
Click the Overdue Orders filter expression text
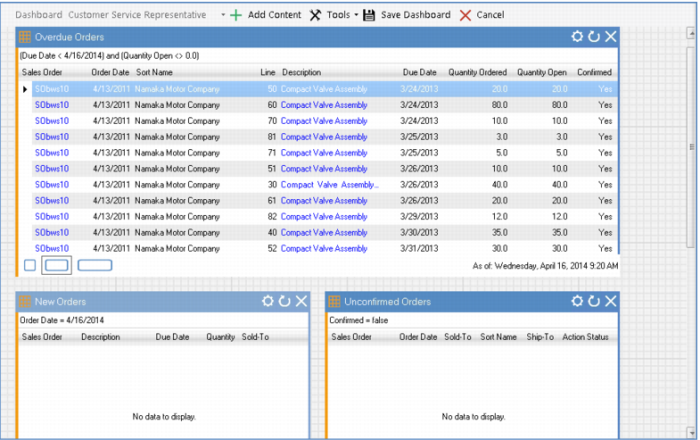click(109, 56)
